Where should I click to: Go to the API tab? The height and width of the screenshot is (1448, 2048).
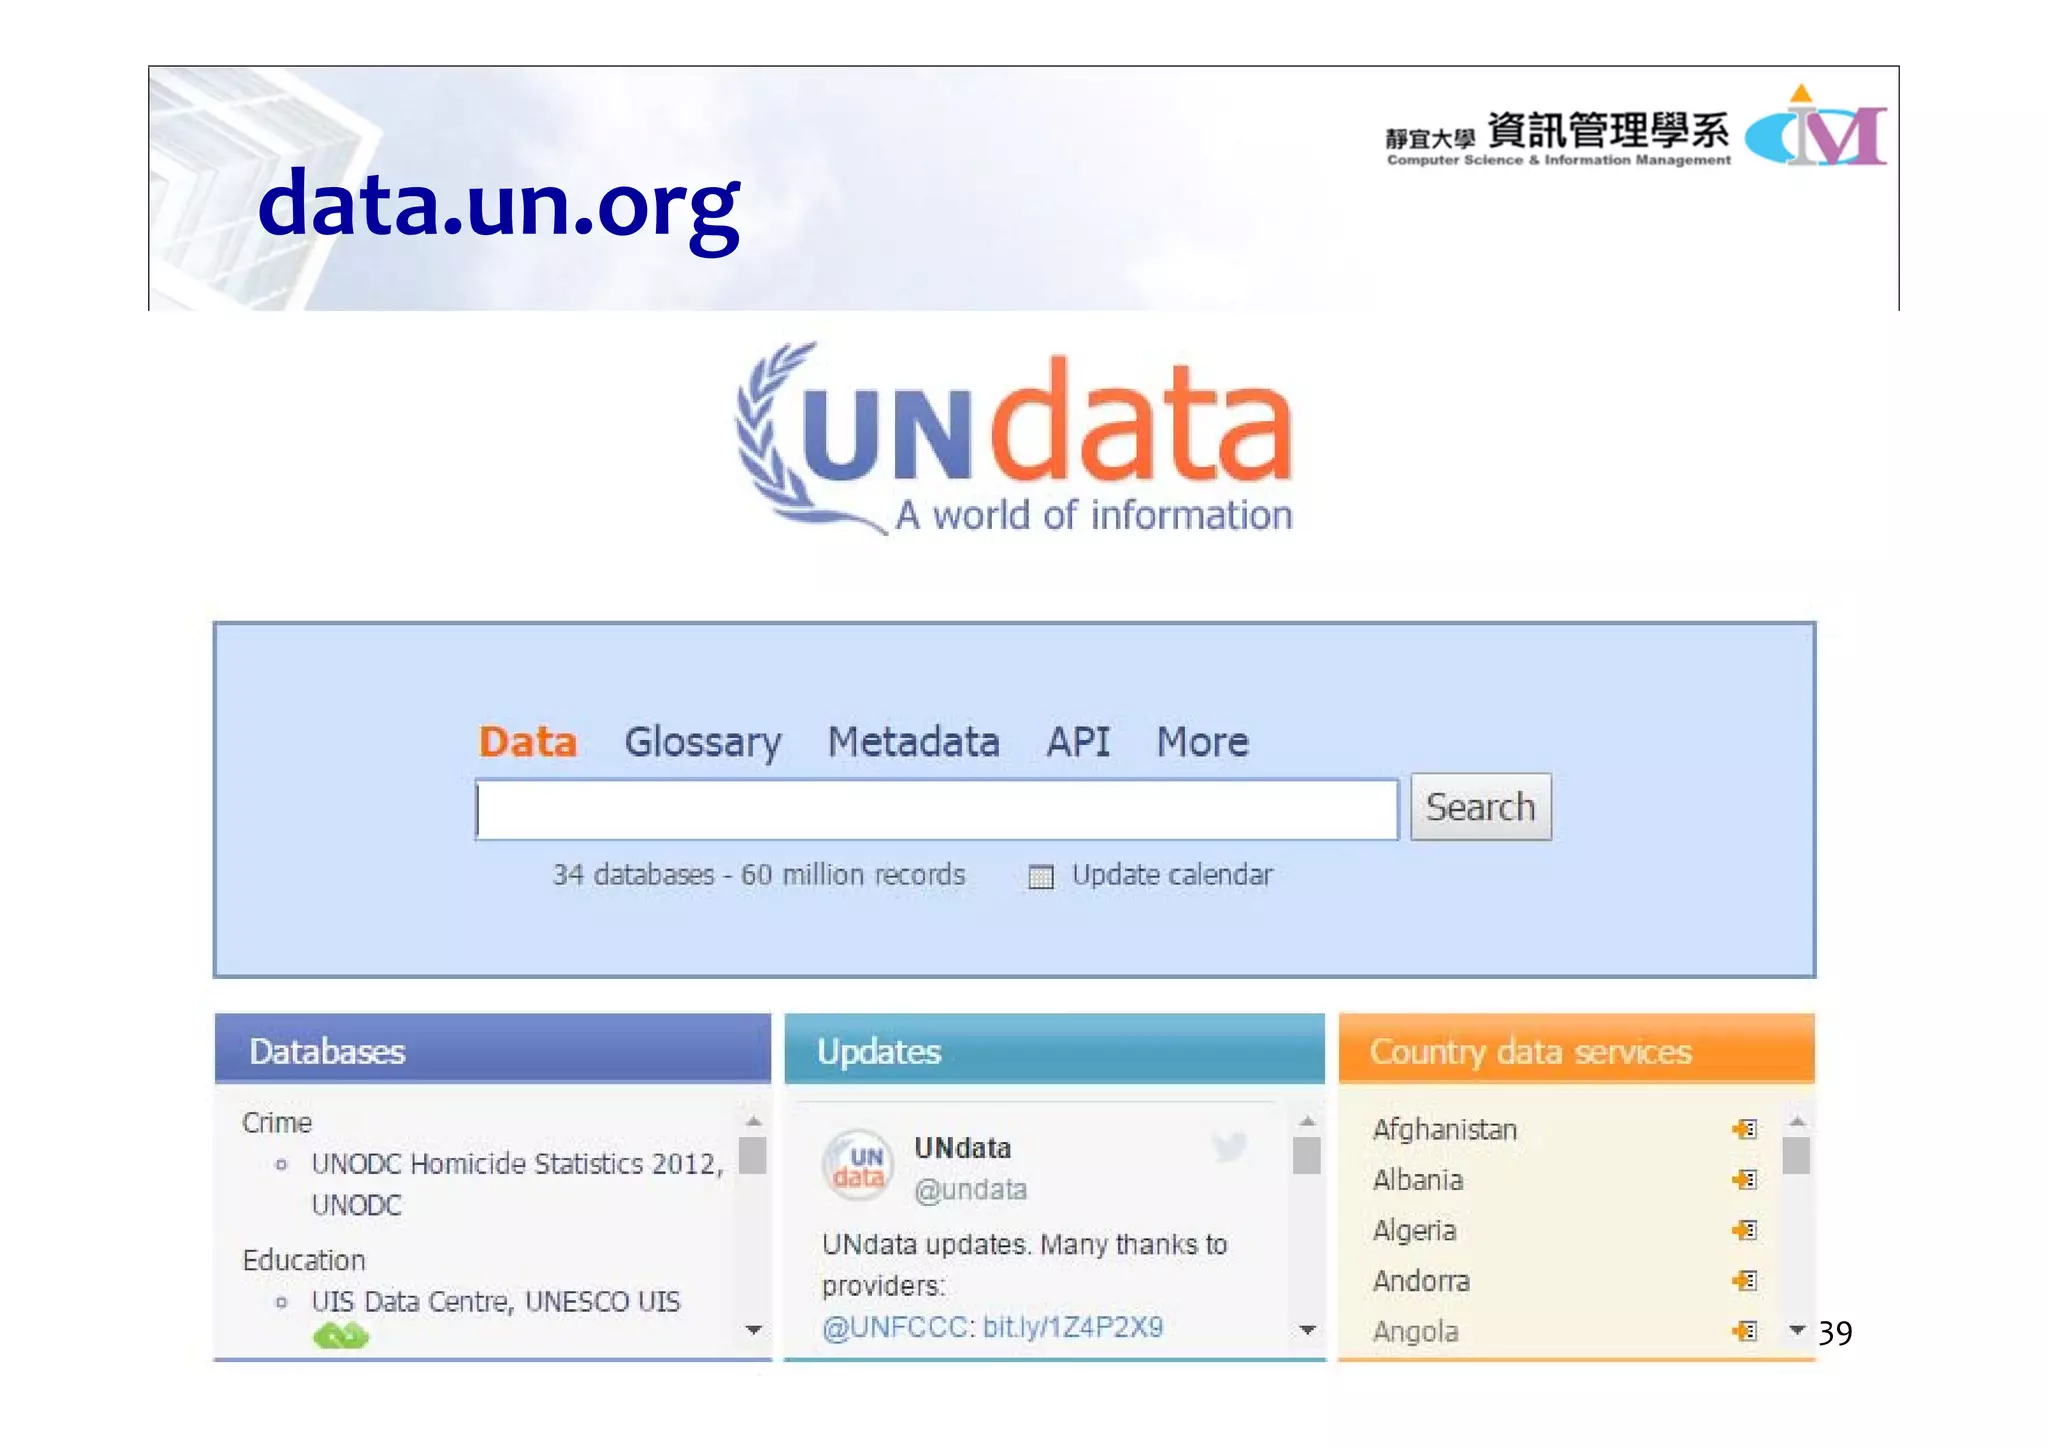1078,742
